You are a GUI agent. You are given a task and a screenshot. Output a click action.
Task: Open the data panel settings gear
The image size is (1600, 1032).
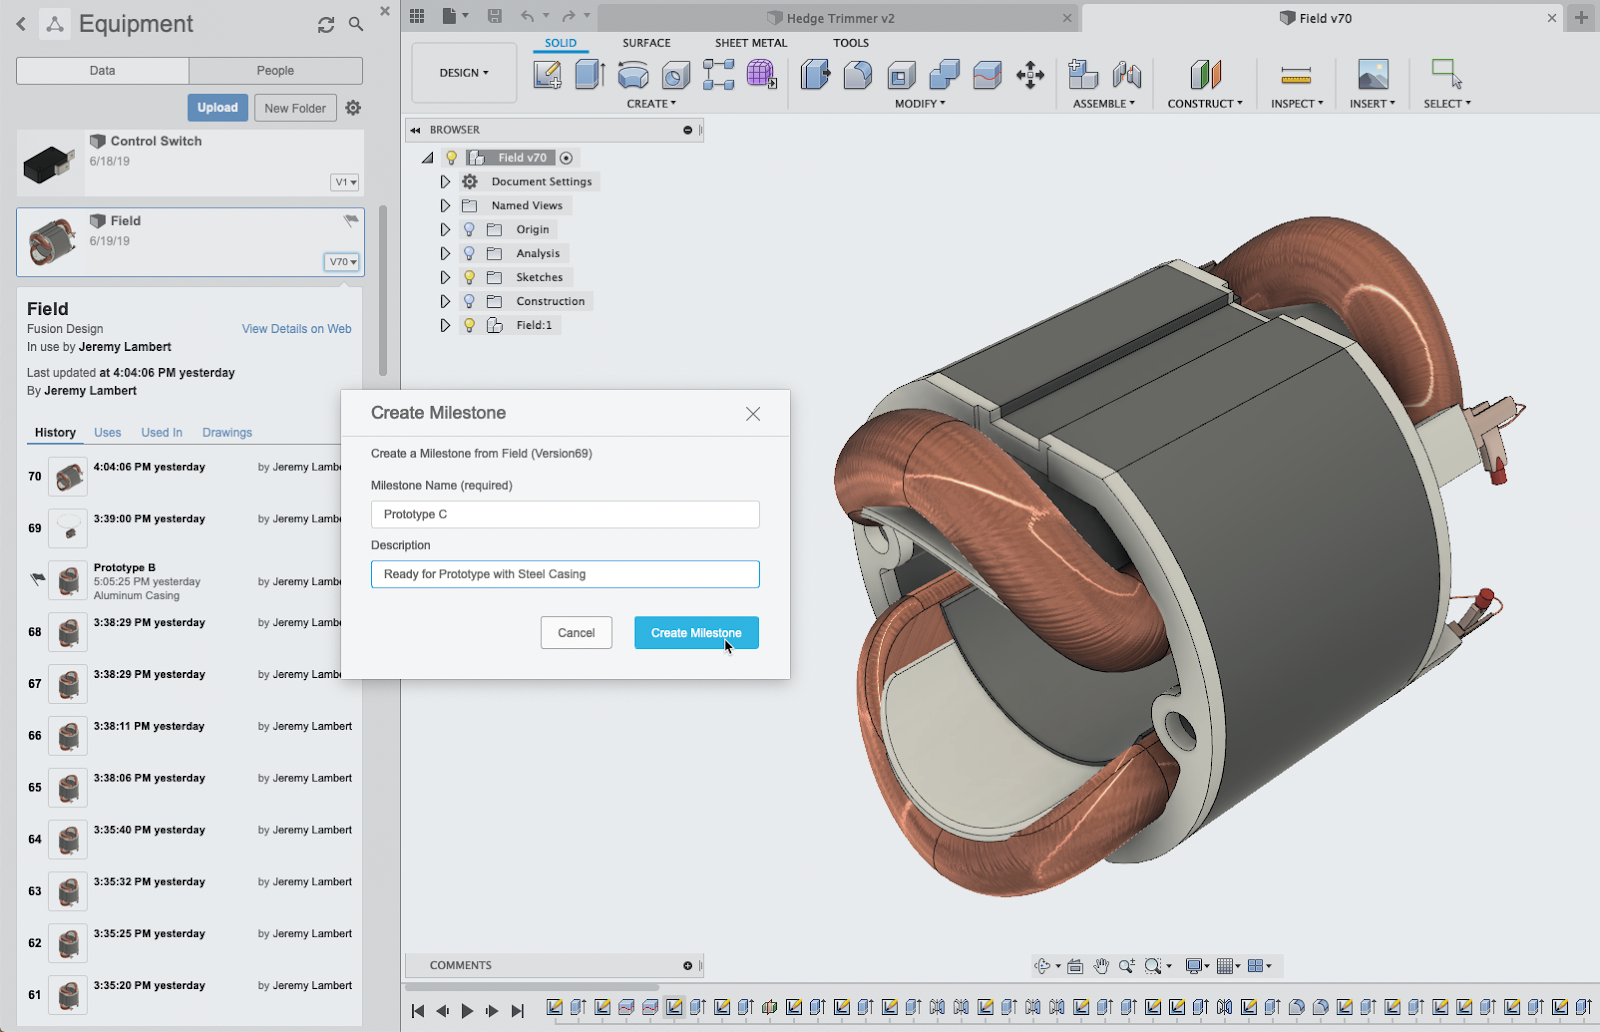[353, 108]
